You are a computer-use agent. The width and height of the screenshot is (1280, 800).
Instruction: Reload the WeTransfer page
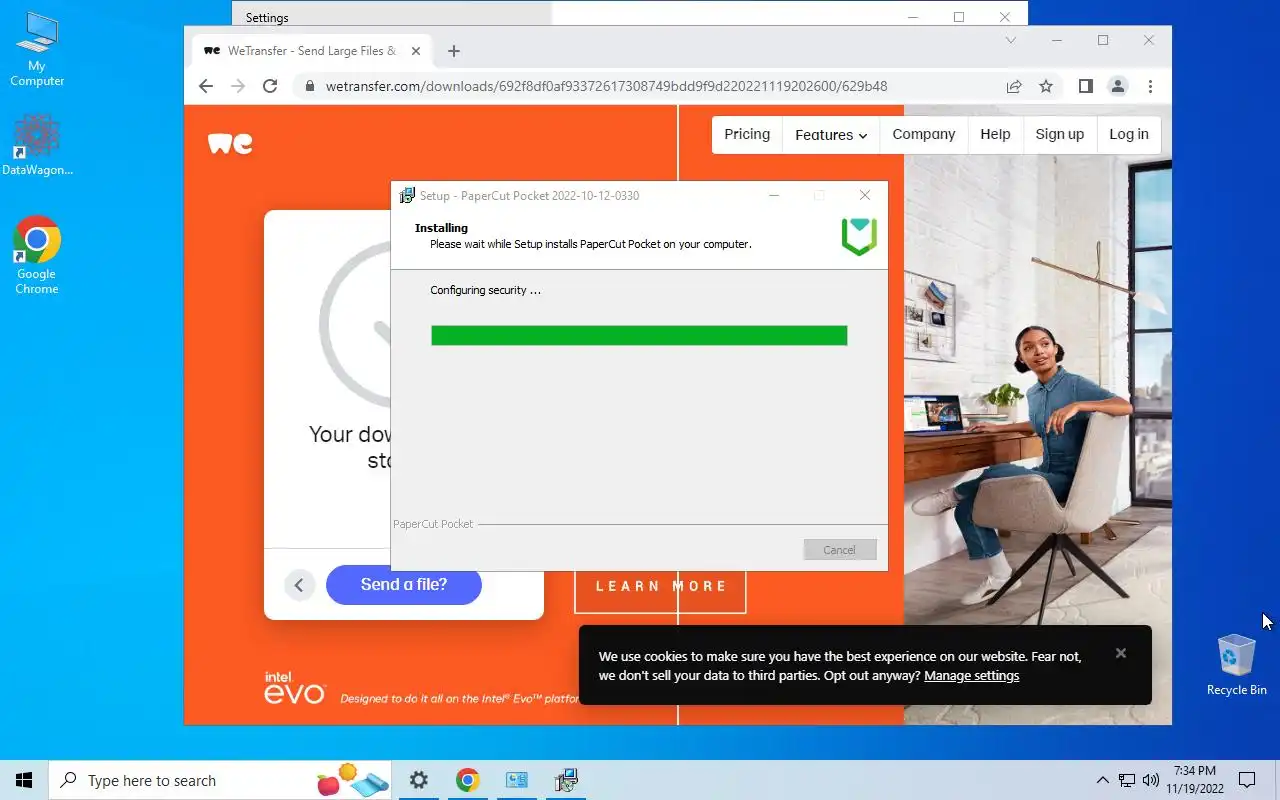[270, 86]
